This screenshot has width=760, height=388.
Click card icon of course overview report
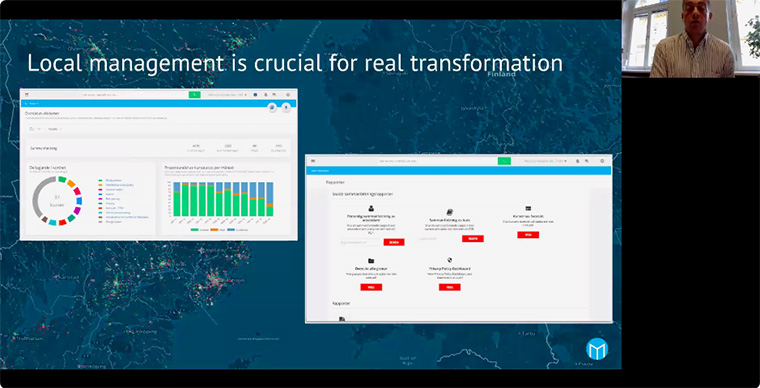[x=528, y=208]
